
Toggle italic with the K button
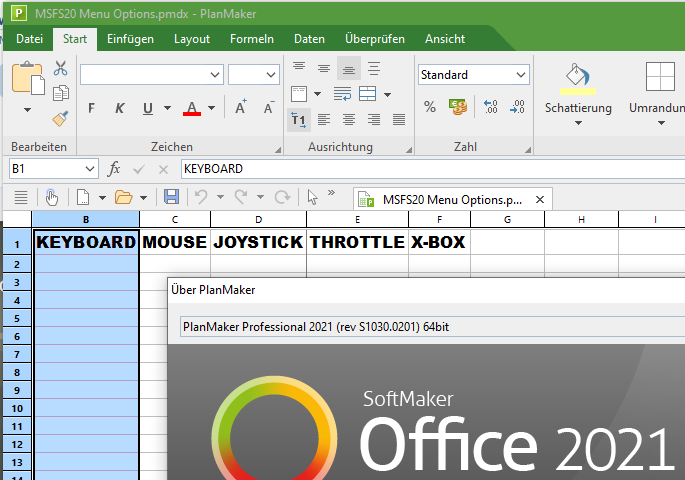tap(119, 108)
